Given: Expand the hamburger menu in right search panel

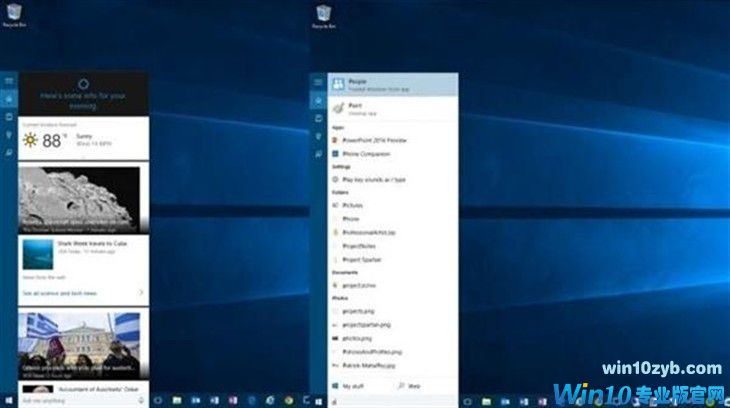Looking at the screenshot, I should point(318,82).
